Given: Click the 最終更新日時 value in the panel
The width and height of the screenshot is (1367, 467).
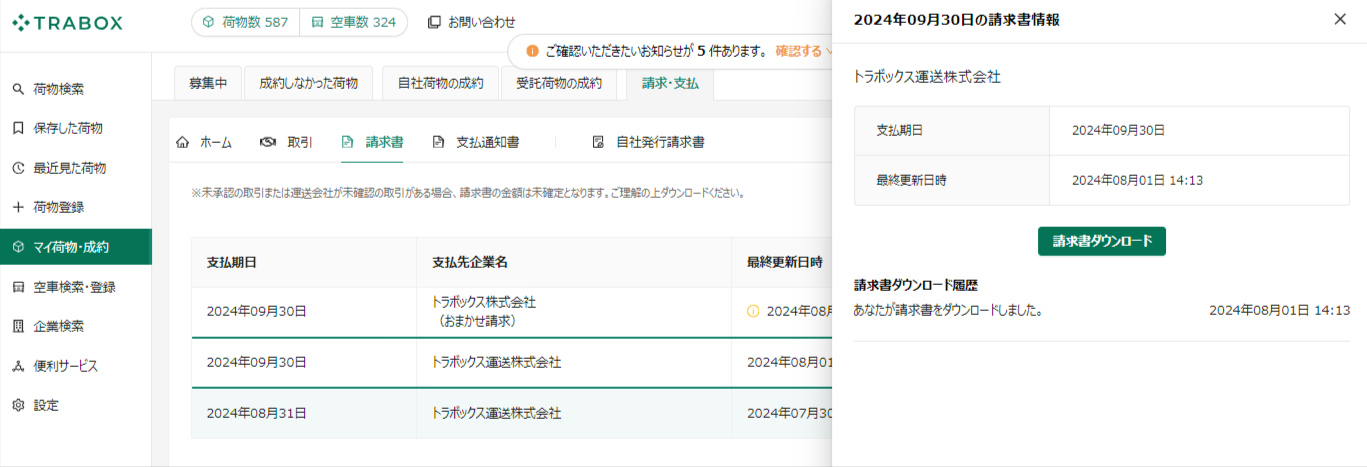Looking at the screenshot, I should tap(1137, 181).
